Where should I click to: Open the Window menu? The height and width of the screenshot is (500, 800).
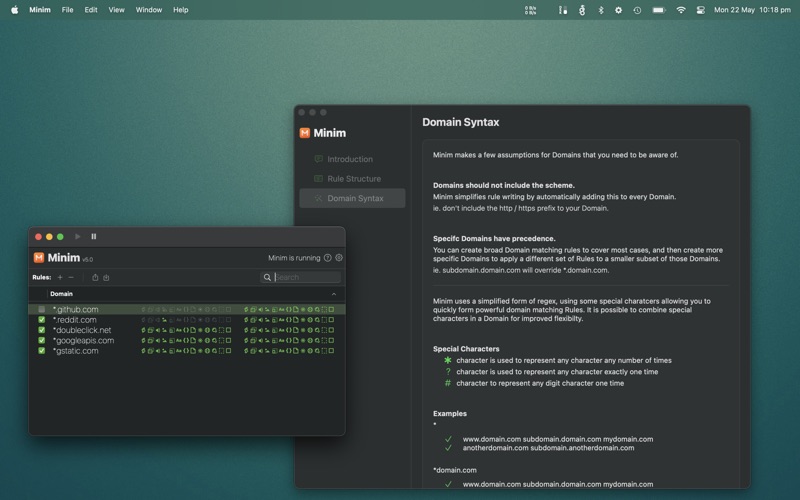point(148,10)
